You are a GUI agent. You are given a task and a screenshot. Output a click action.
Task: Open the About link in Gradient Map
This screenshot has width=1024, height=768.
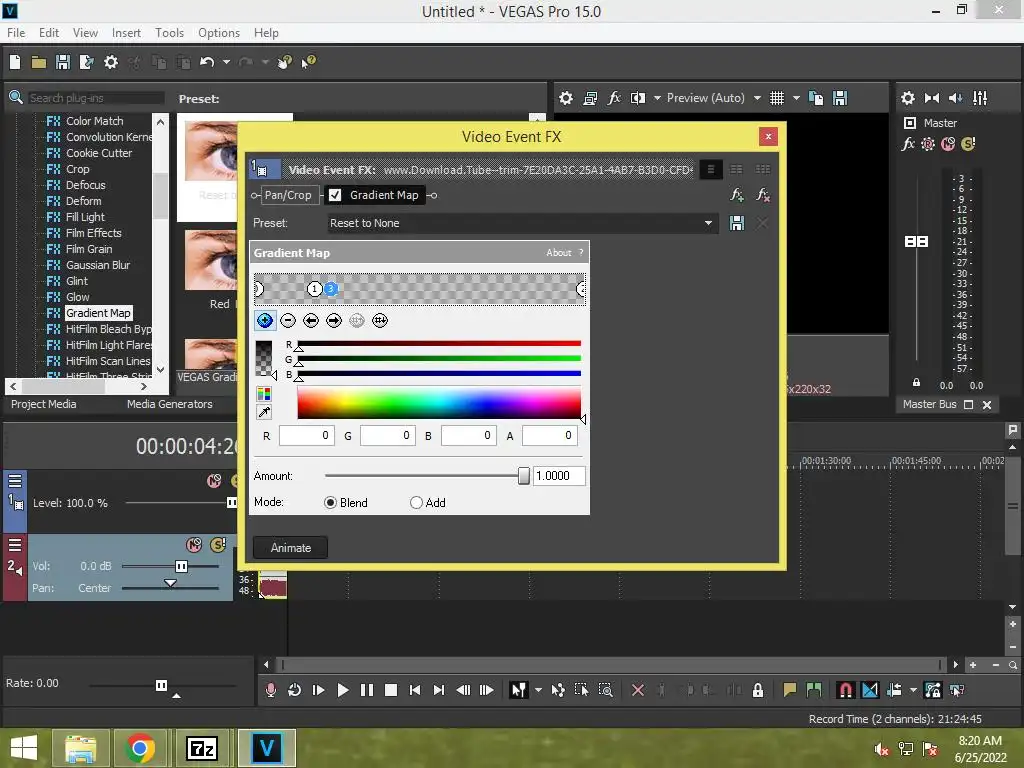[x=558, y=253]
